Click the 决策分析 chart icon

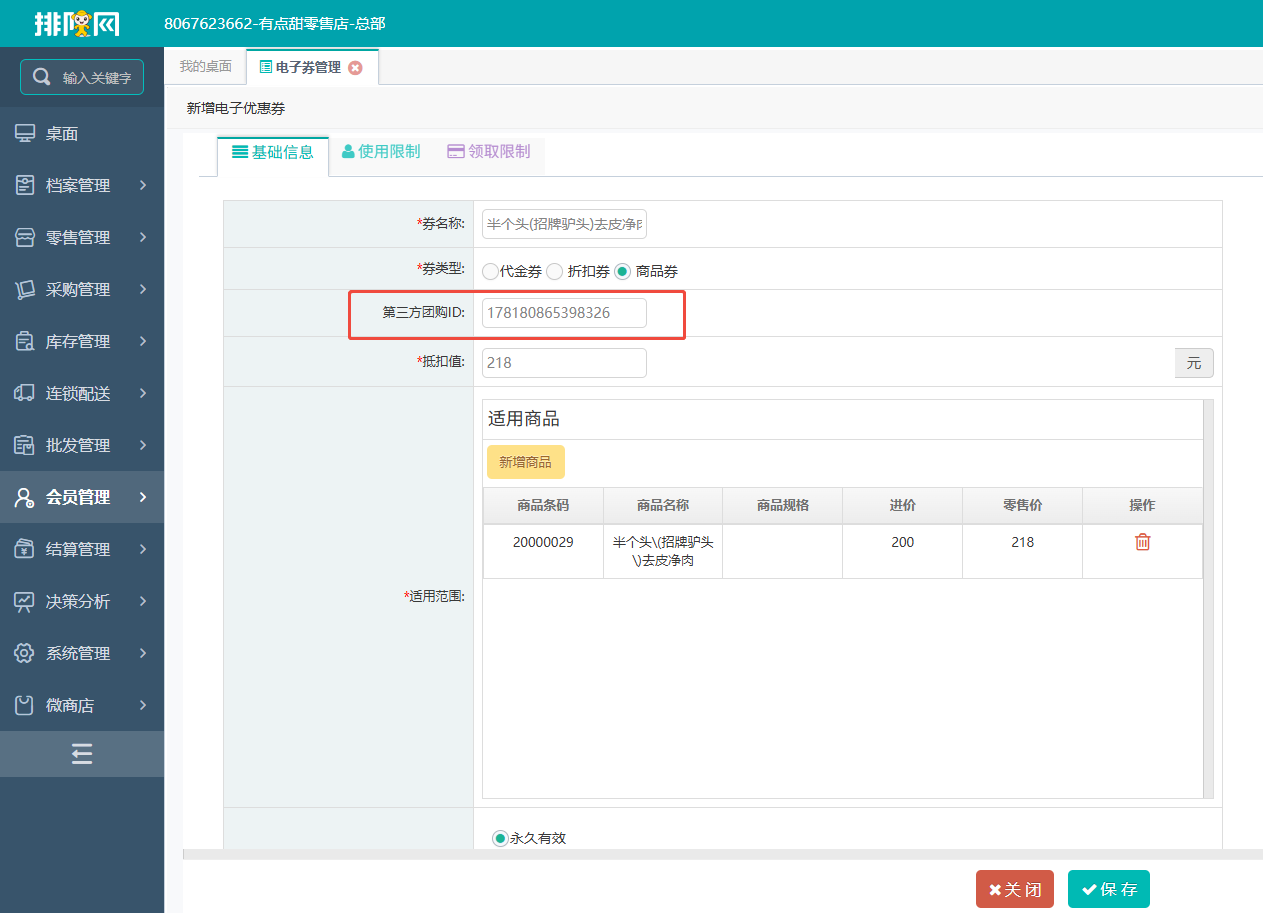25,601
